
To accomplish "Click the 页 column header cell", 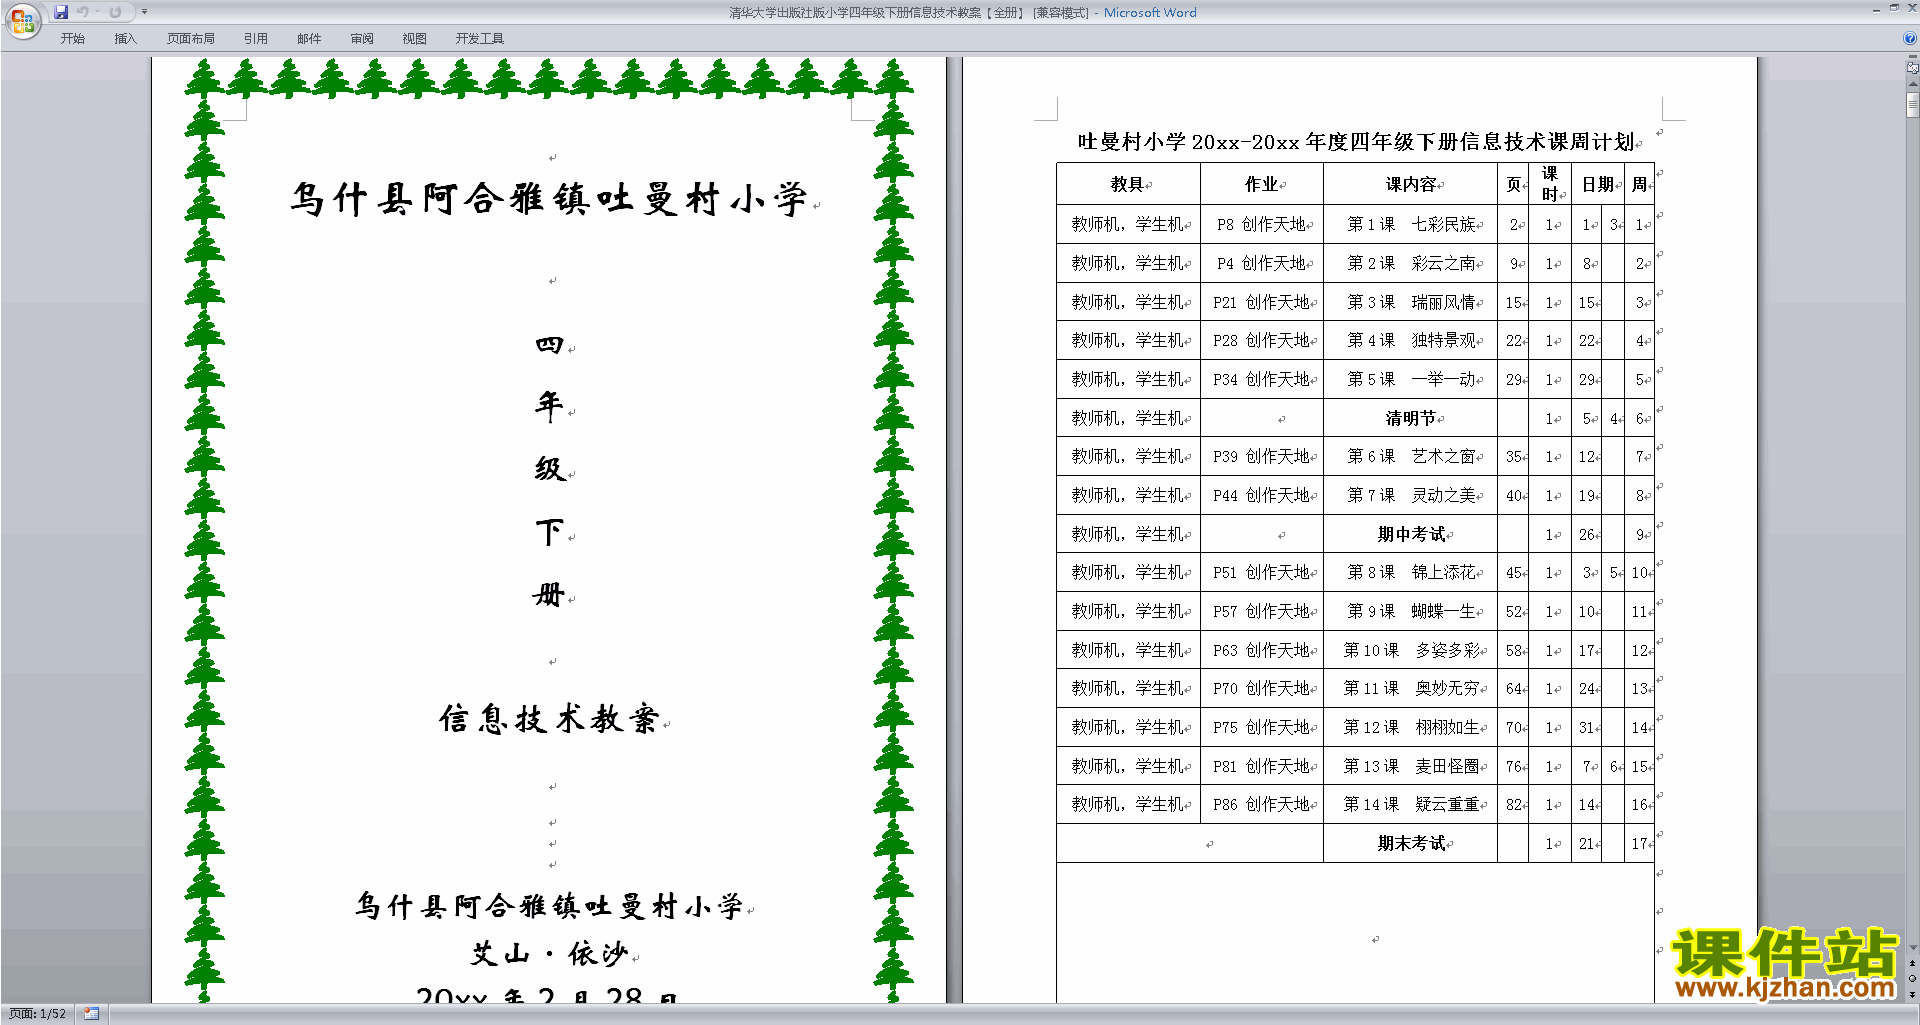I will point(1513,184).
